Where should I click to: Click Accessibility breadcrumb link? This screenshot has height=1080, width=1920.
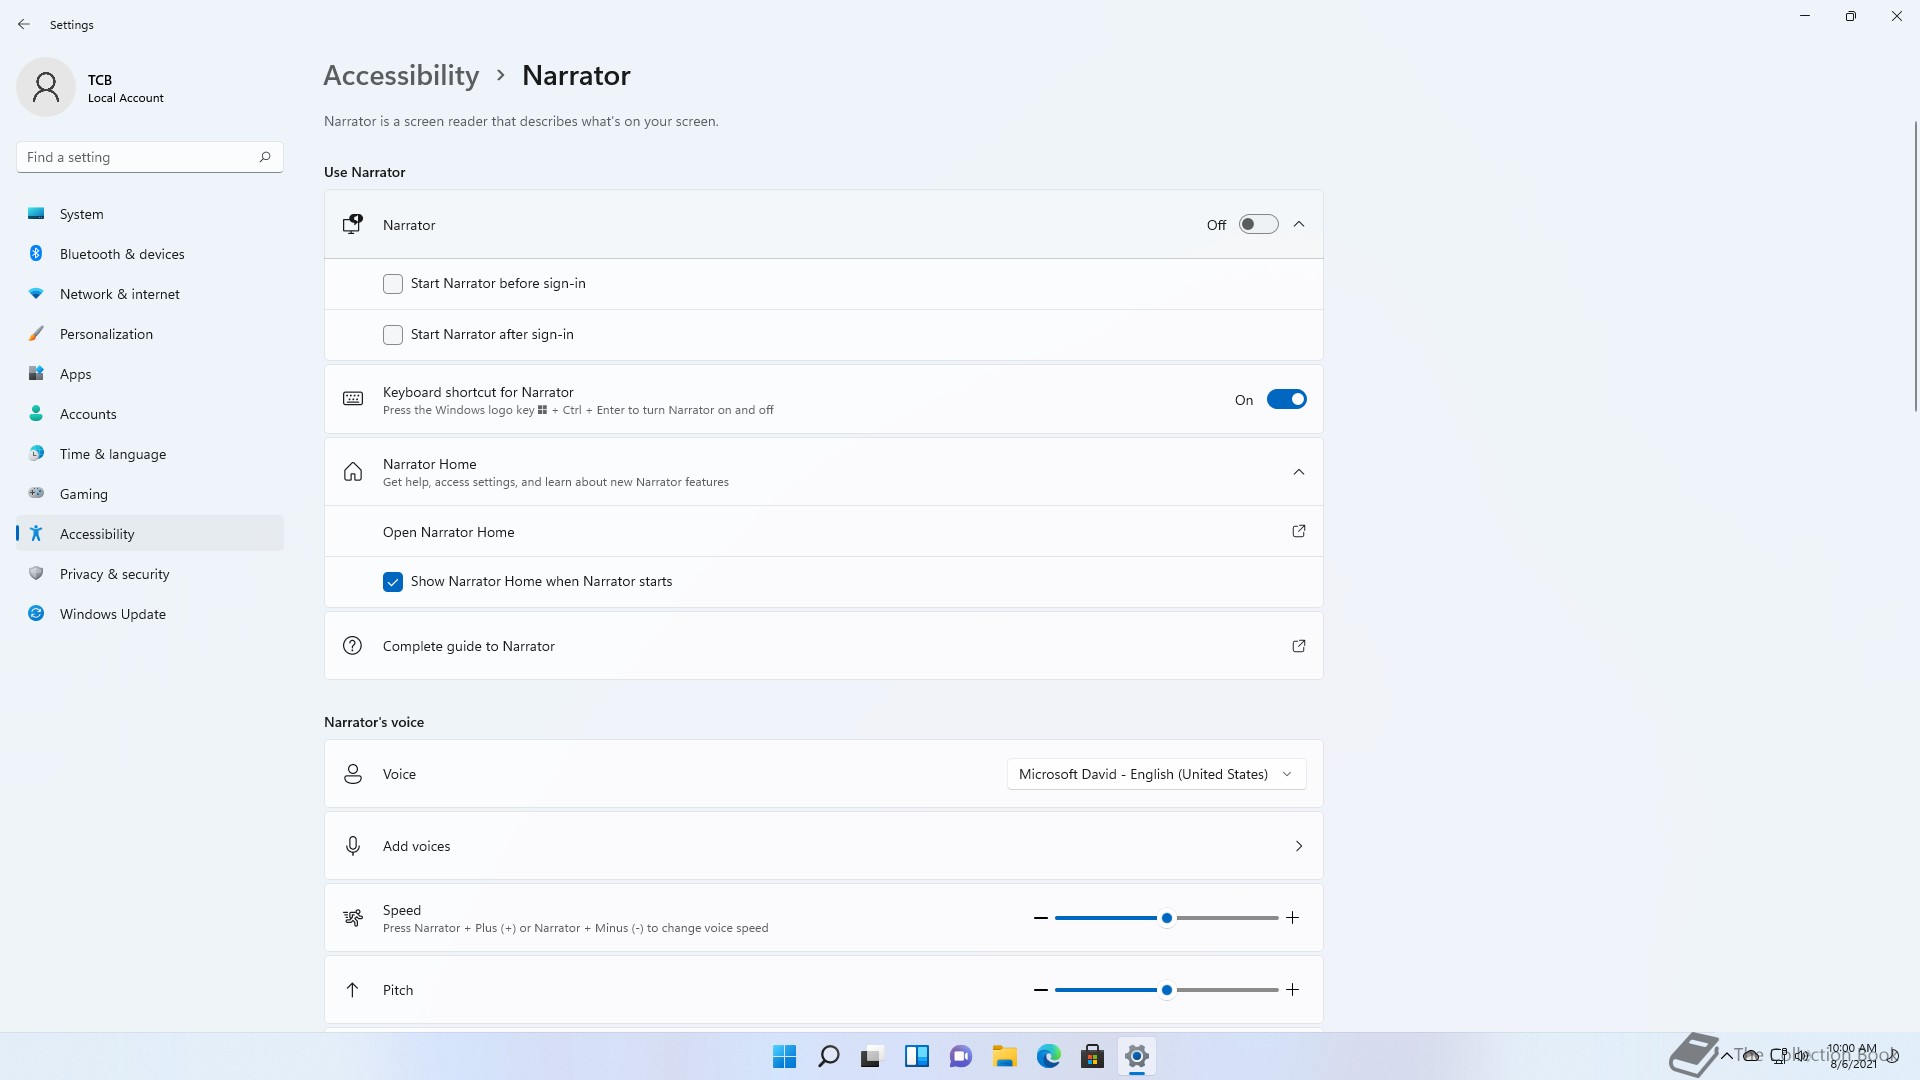[401, 76]
